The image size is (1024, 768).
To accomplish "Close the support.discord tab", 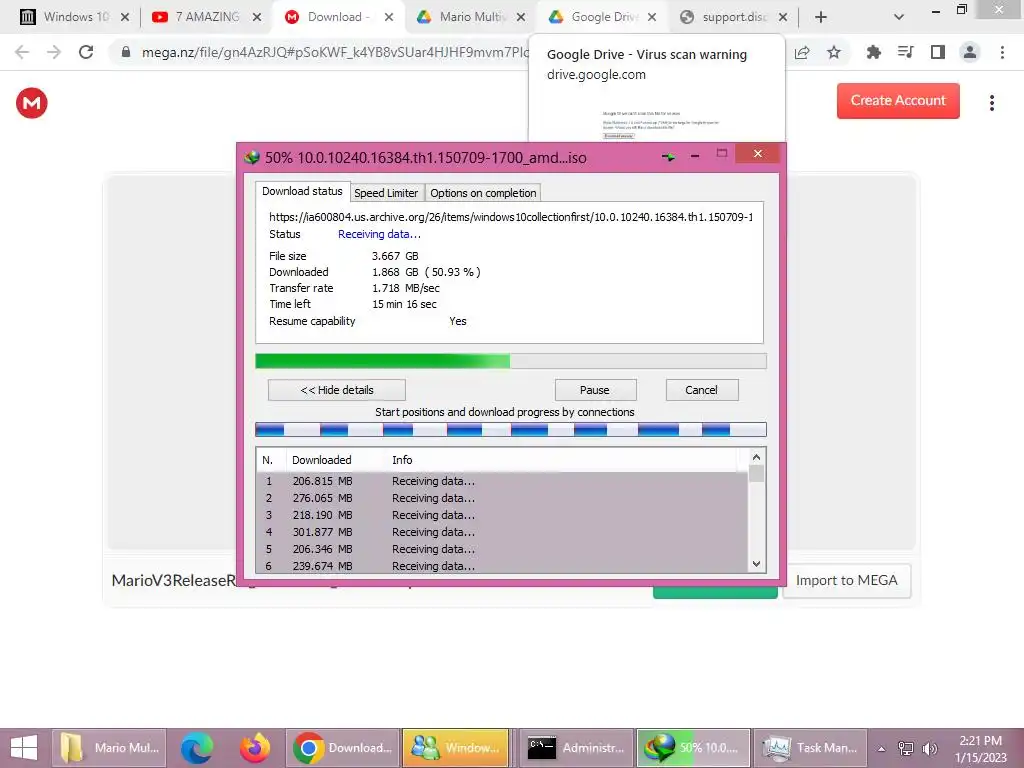I will coord(783,18).
